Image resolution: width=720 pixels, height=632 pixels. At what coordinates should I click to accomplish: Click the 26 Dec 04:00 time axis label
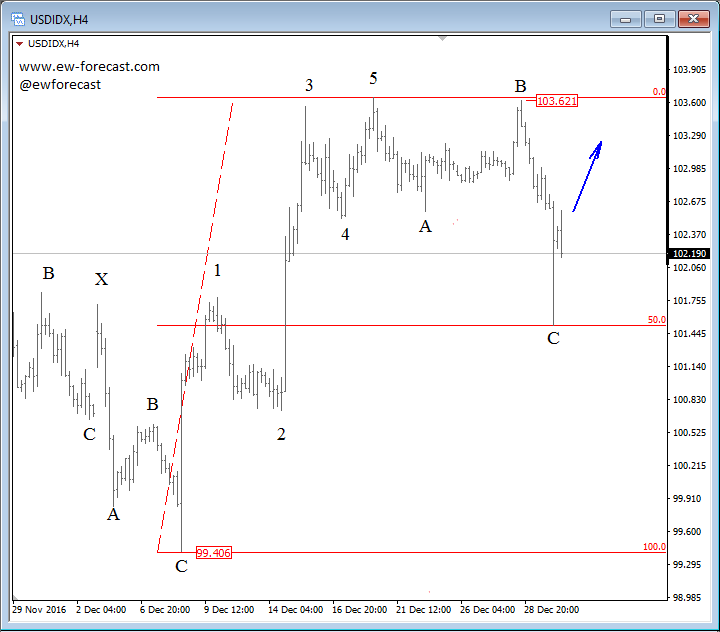pyautogui.click(x=487, y=609)
